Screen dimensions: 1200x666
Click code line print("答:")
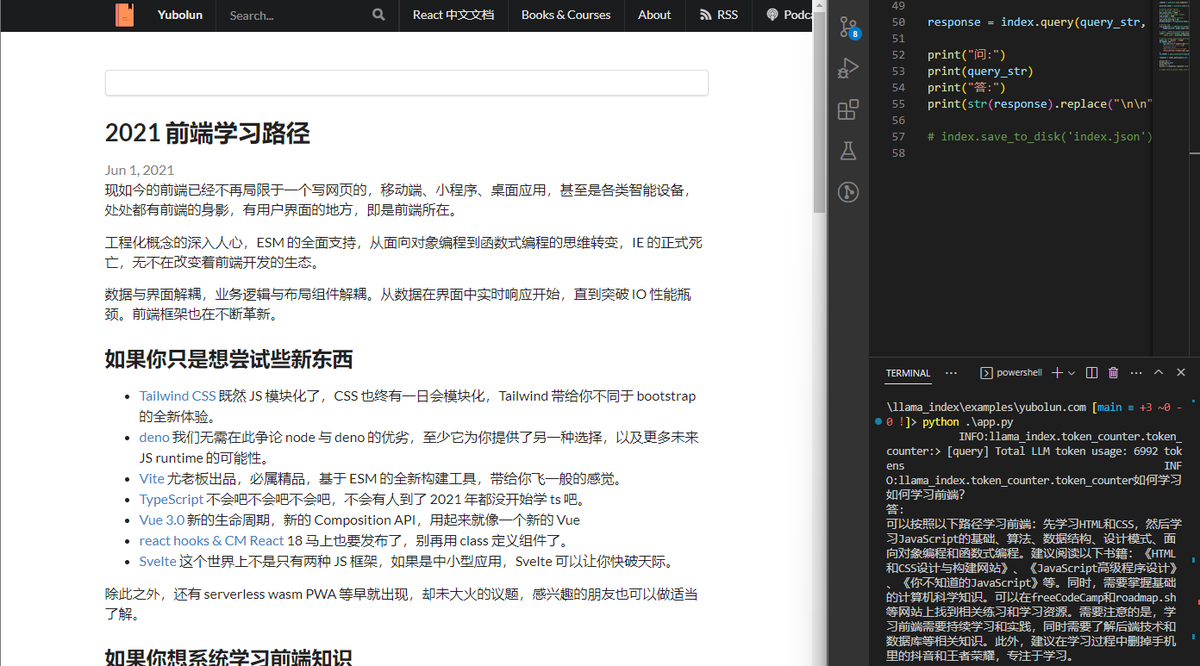point(966,88)
